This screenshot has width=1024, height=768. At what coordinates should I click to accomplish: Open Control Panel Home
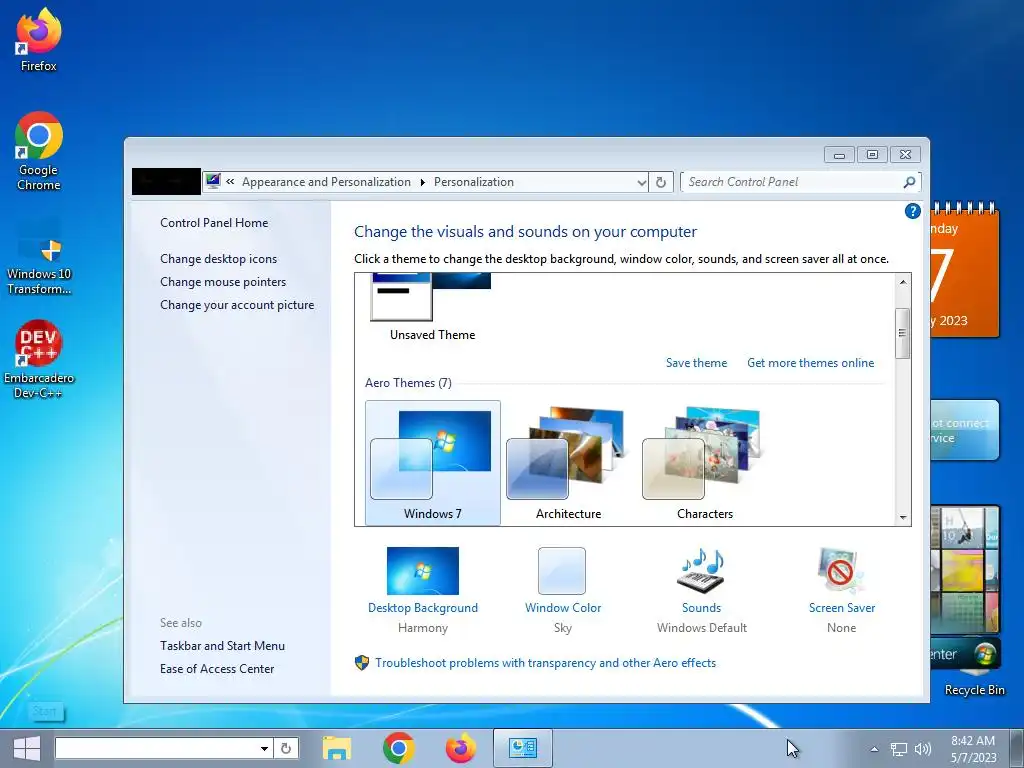pos(214,223)
